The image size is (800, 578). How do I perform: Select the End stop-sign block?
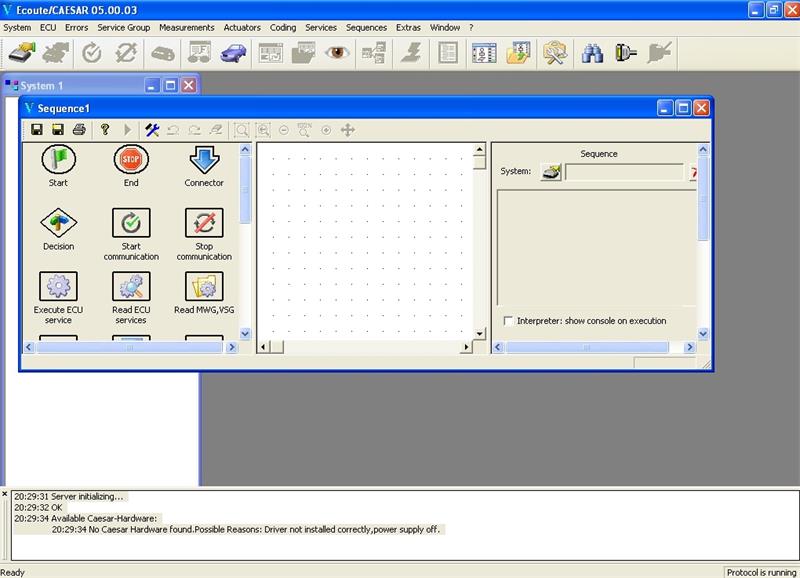(131, 160)
